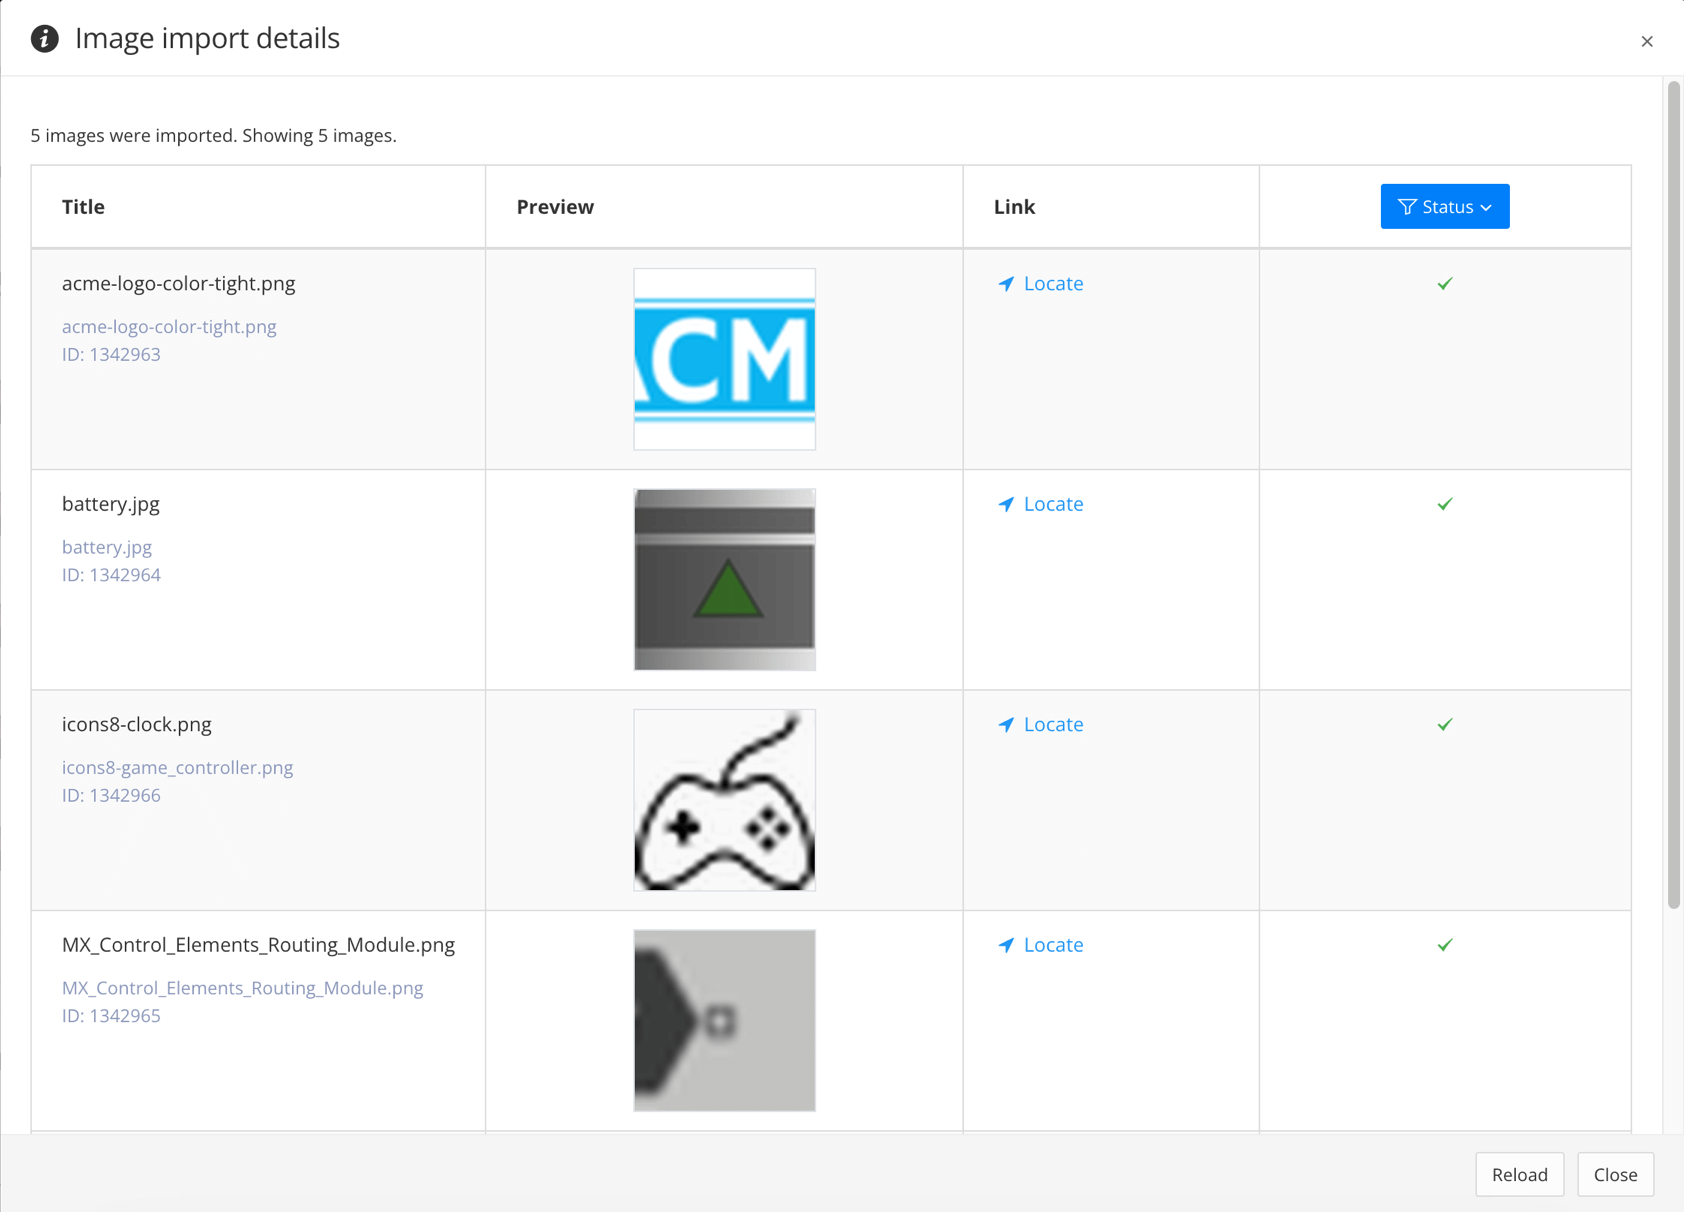Open the icons8-game_controller.png file link
This screenshot has height=1212, width=1684.
click(x=177, y=767)
